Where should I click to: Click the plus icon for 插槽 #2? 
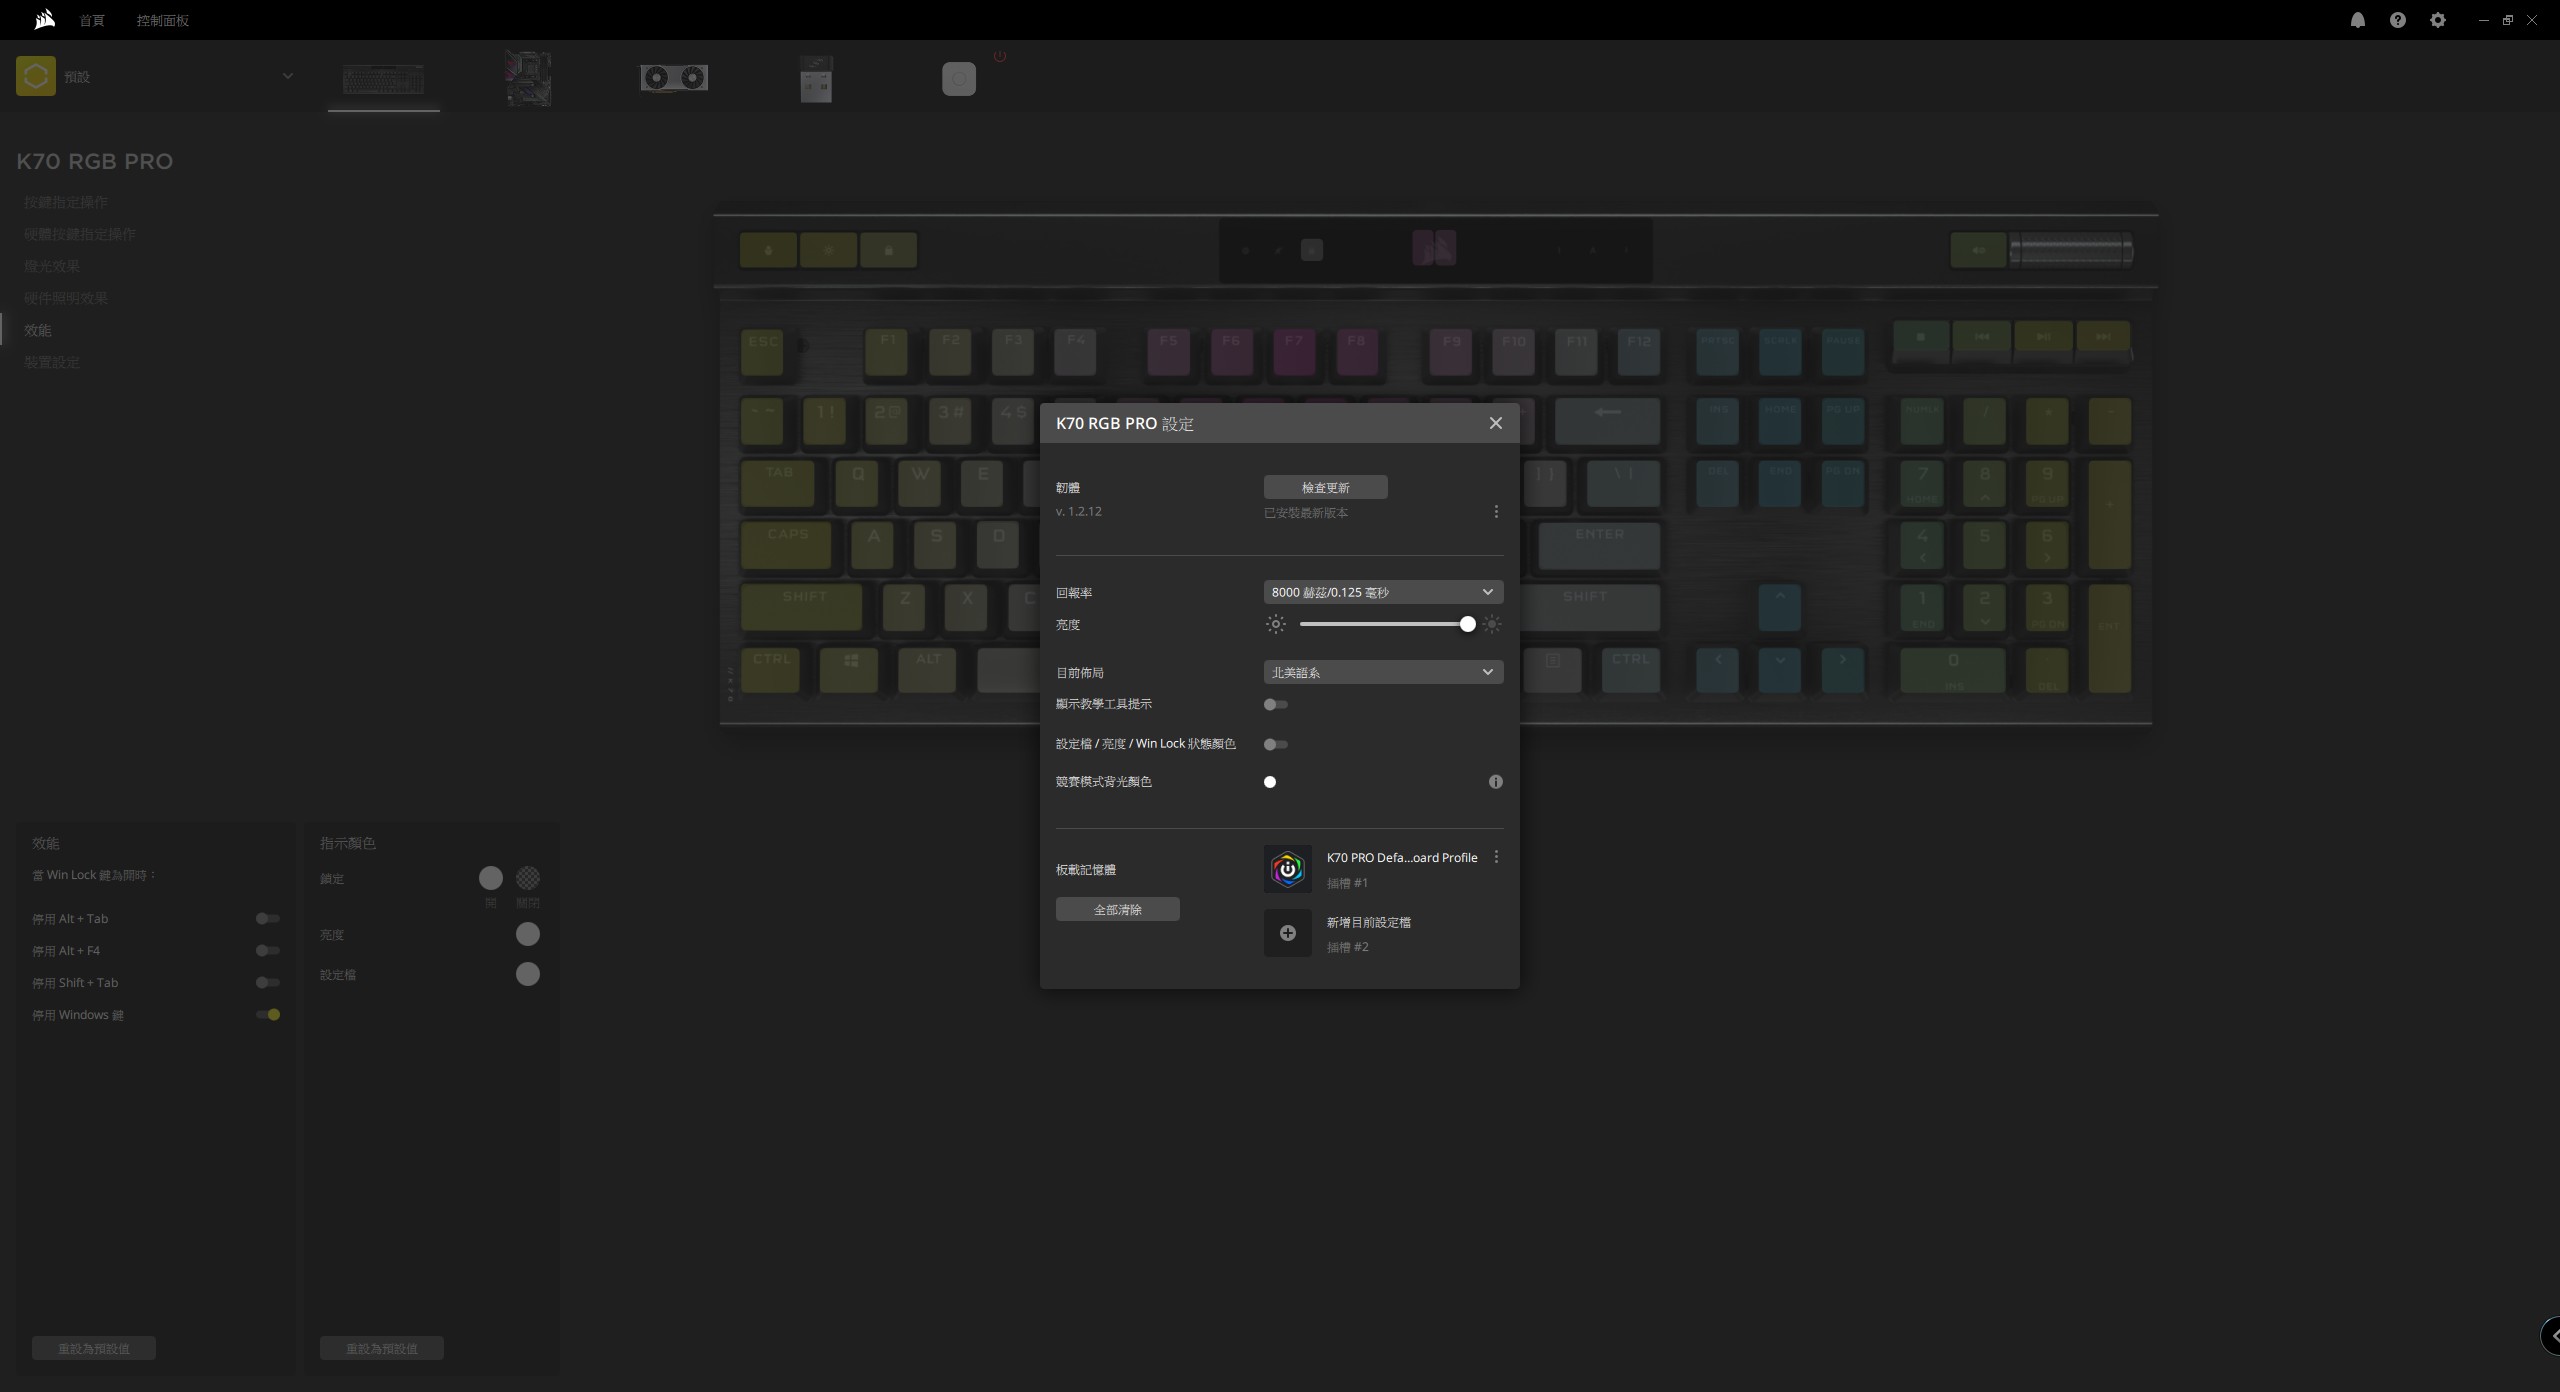[1288, 933]
